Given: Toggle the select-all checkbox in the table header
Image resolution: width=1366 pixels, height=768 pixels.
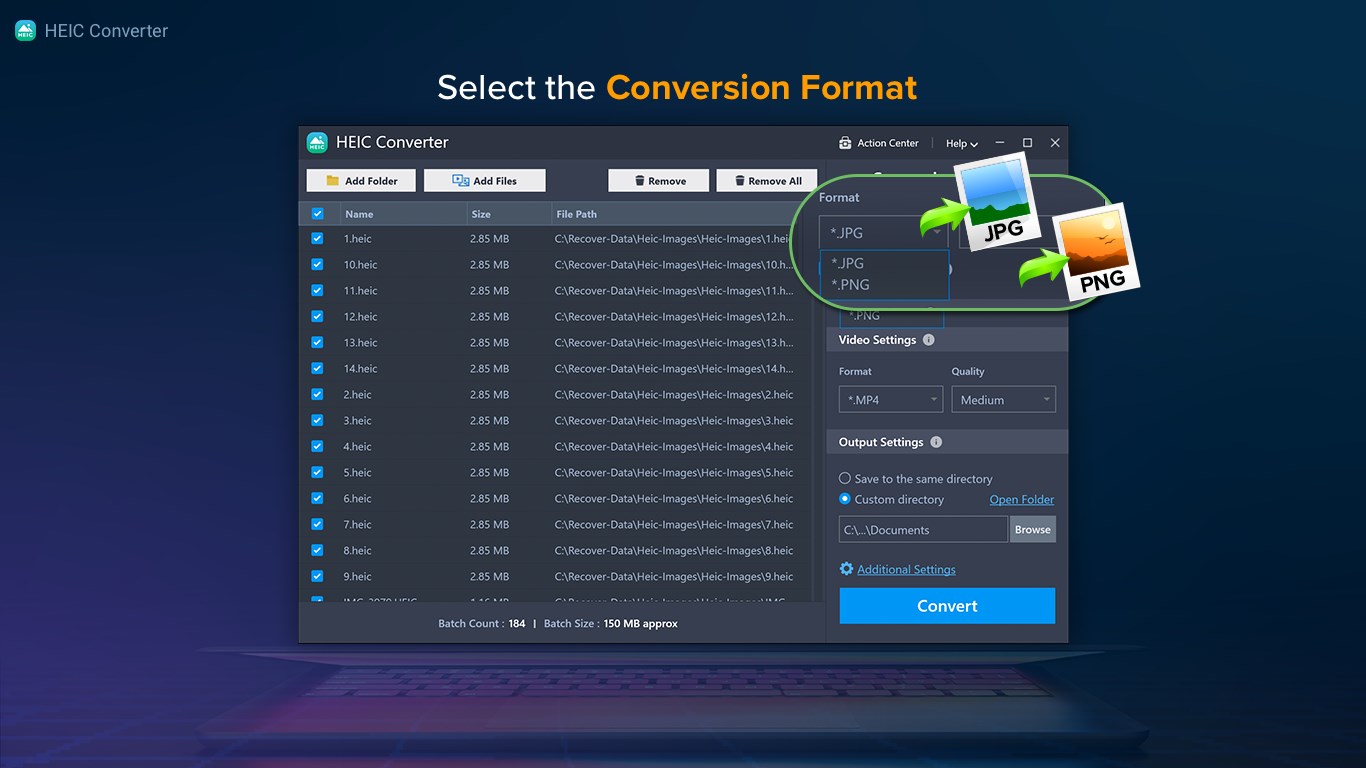Looking at the screenshot, I should tap(317, 213).
